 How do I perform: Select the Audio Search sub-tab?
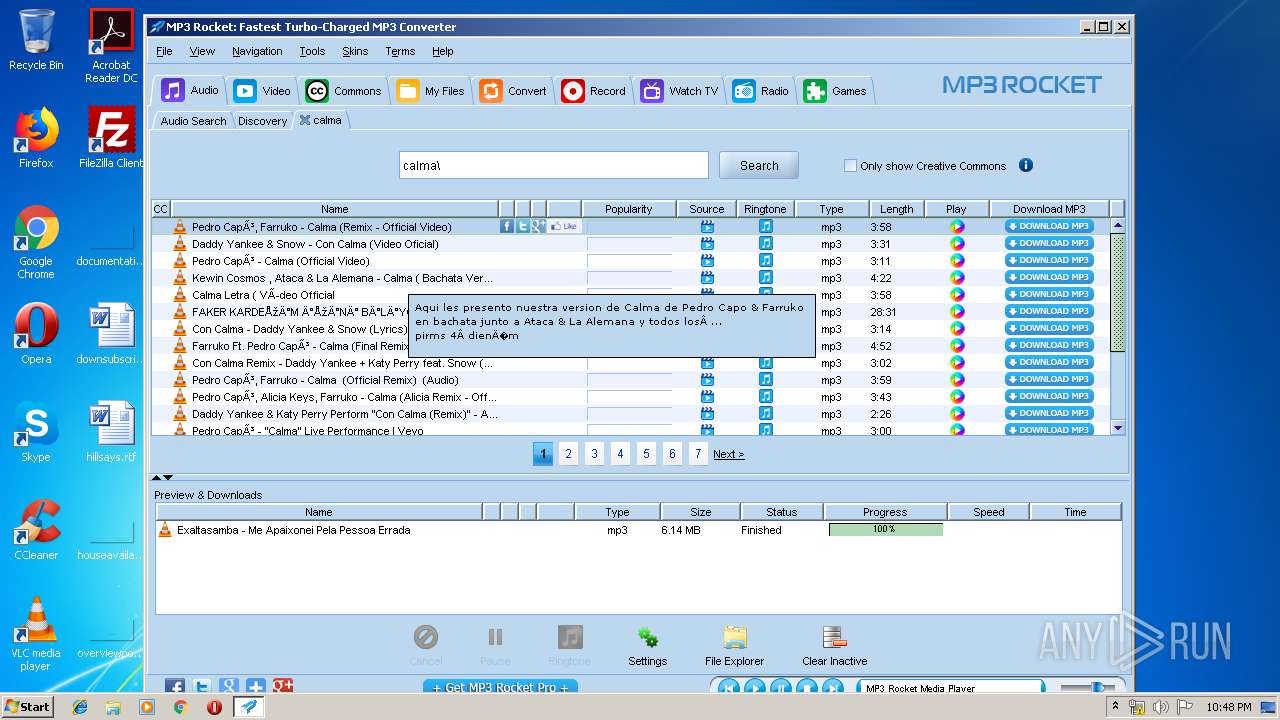[194, 121]
